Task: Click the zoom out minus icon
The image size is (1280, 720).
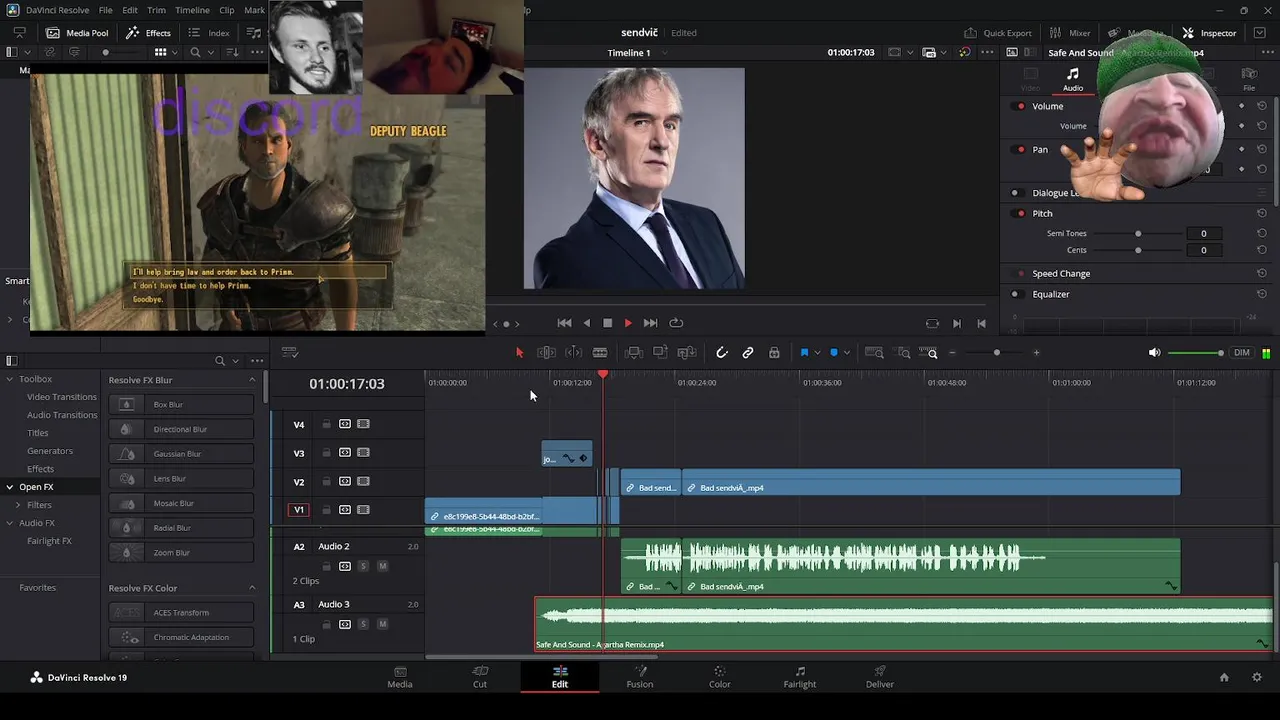Action: [952, 353]
